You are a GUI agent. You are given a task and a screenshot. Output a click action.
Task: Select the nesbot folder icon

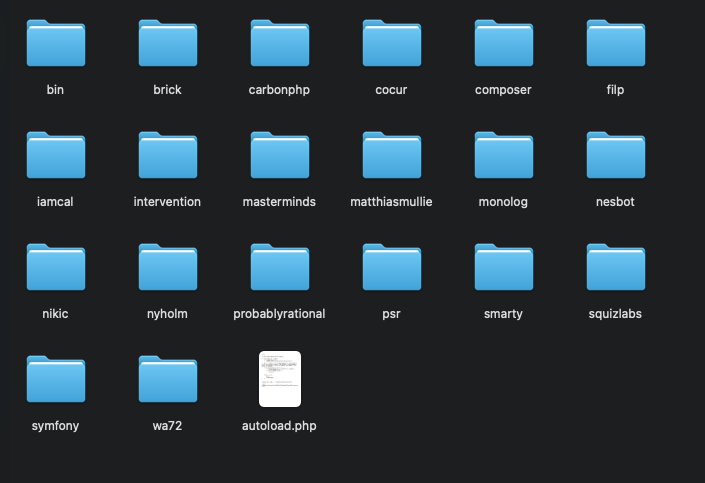click(616, 155)
